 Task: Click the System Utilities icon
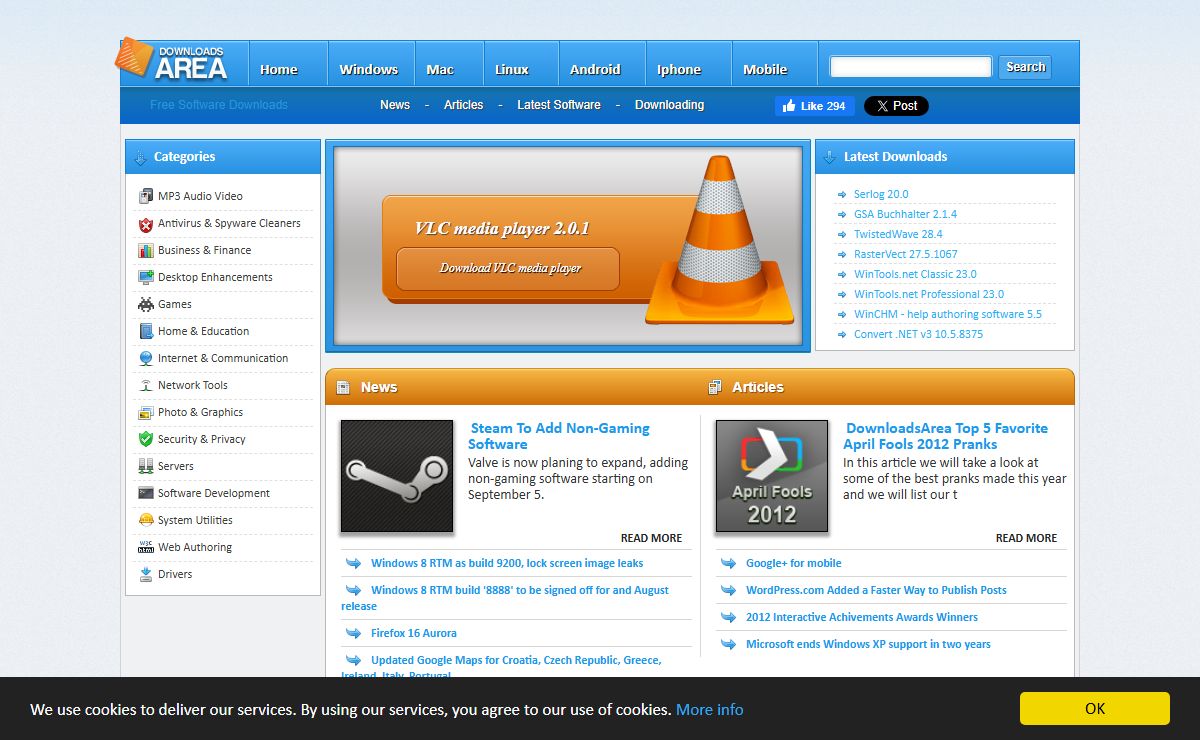(x=146, y=521)
